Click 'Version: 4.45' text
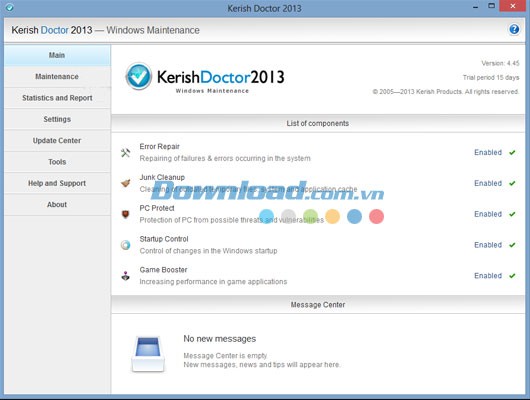The width and height of the screenshot is (530, 400). [x=500, y=63]
